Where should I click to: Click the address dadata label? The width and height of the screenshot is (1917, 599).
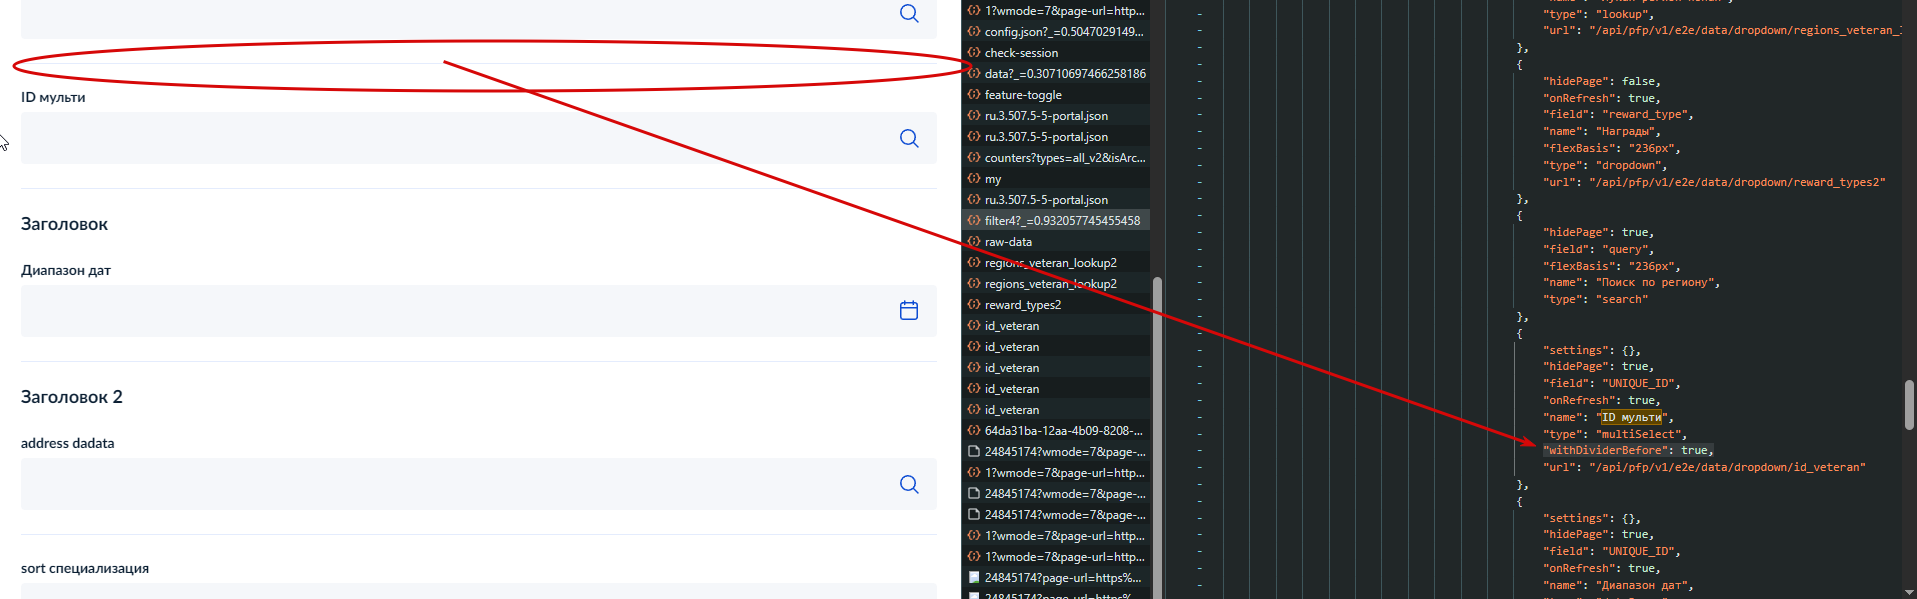pos(68,443)
